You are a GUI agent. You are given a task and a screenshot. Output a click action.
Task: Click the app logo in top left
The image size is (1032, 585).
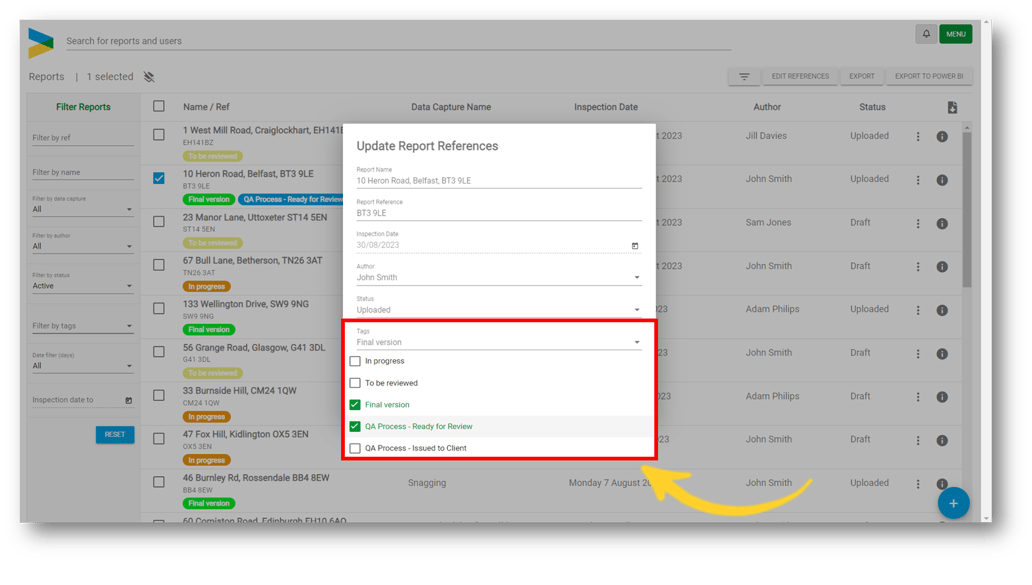tap(41, 42)
